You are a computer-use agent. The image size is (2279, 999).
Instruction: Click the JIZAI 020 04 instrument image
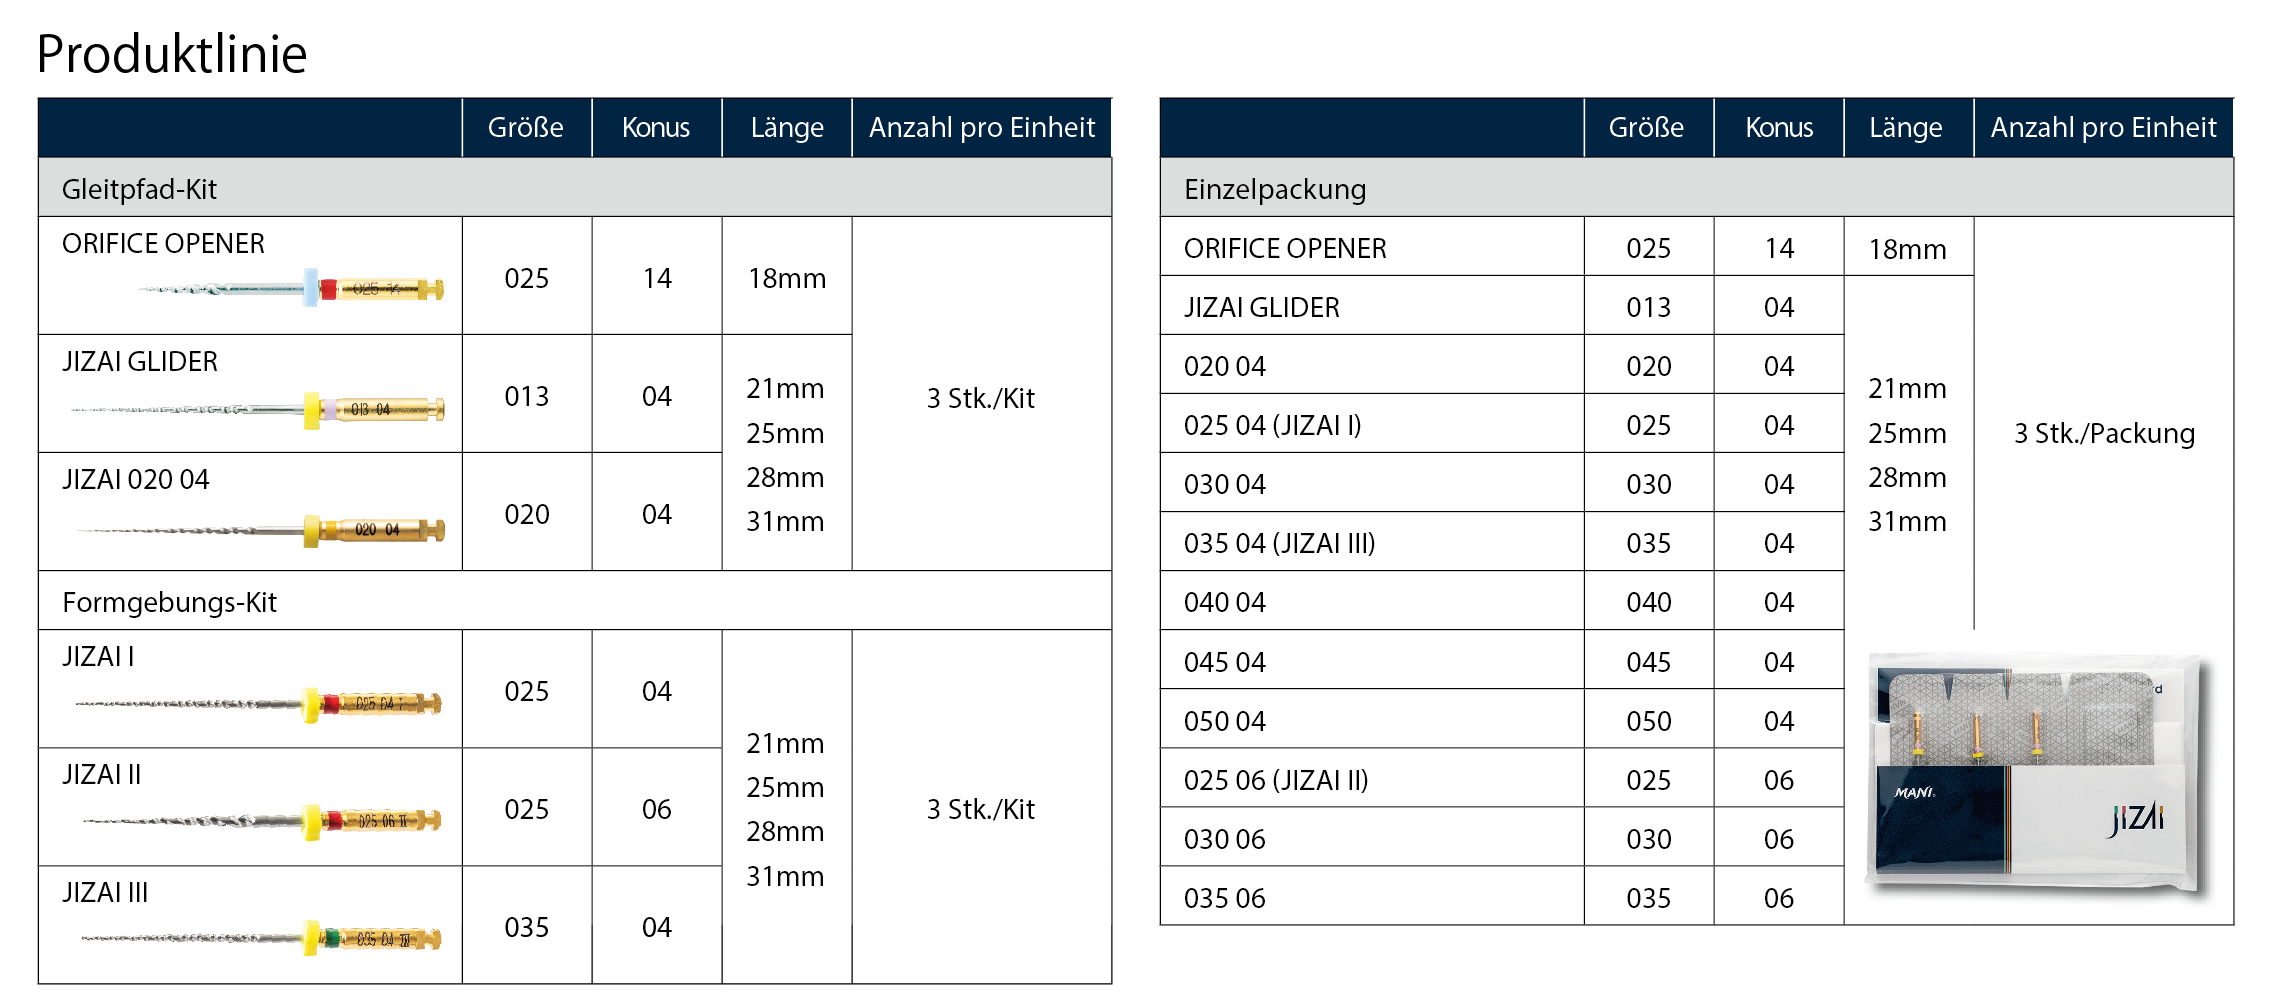coord(262,529)
